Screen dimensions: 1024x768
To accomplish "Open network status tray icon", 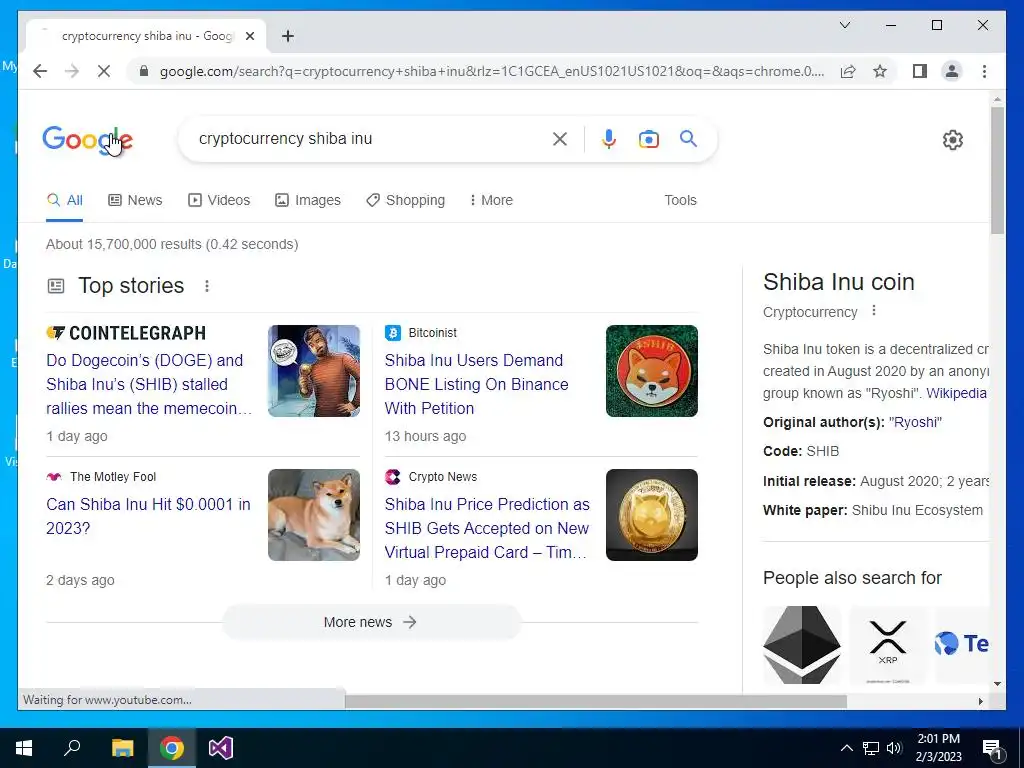I will pos(871,748).
